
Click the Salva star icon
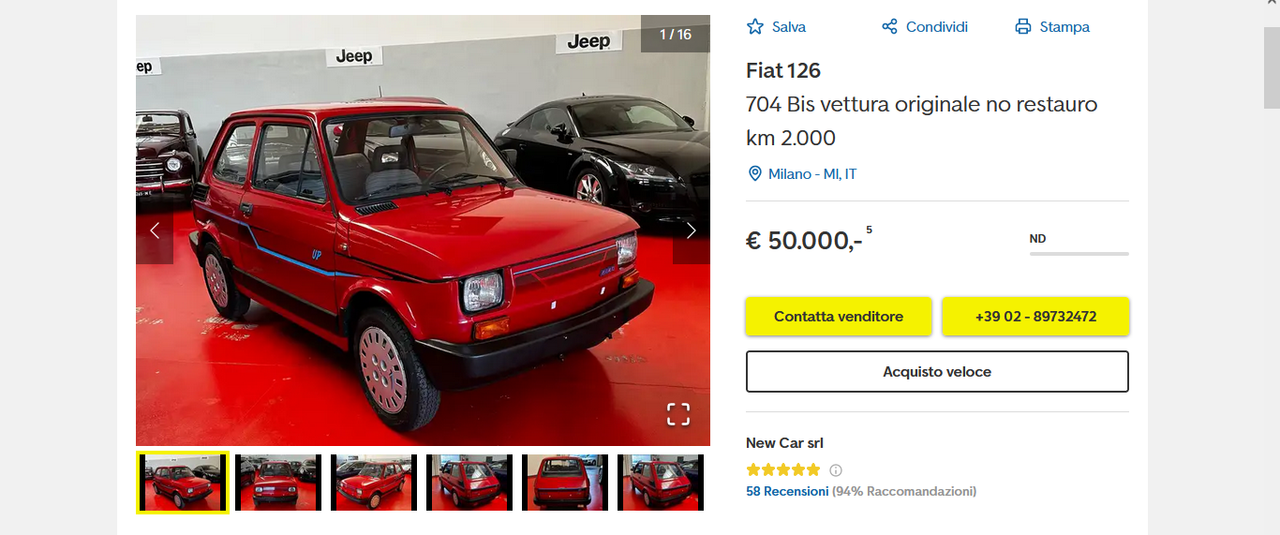tap(755, 27)
